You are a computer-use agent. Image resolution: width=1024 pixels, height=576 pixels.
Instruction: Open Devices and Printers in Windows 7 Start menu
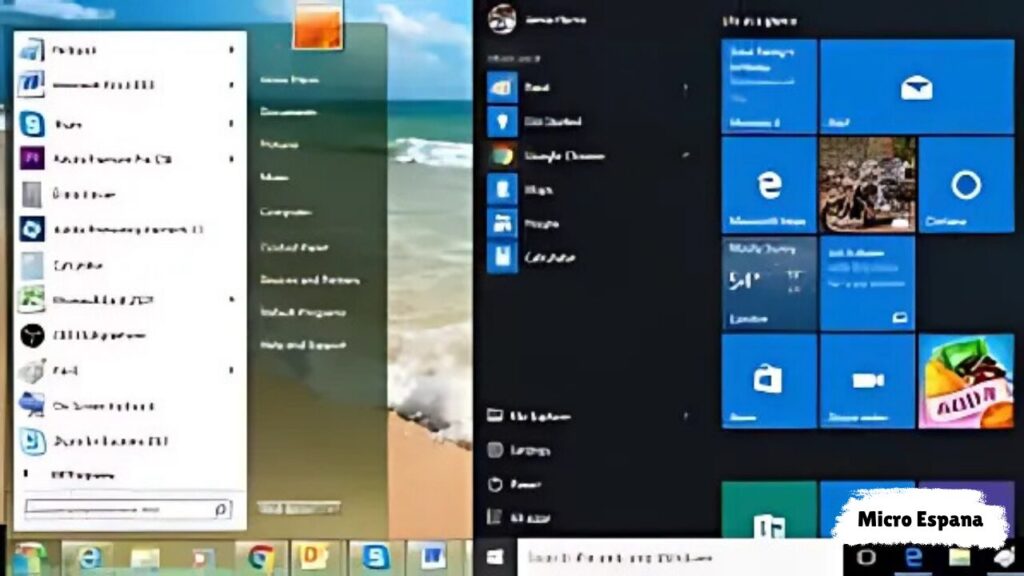(310, 280)
